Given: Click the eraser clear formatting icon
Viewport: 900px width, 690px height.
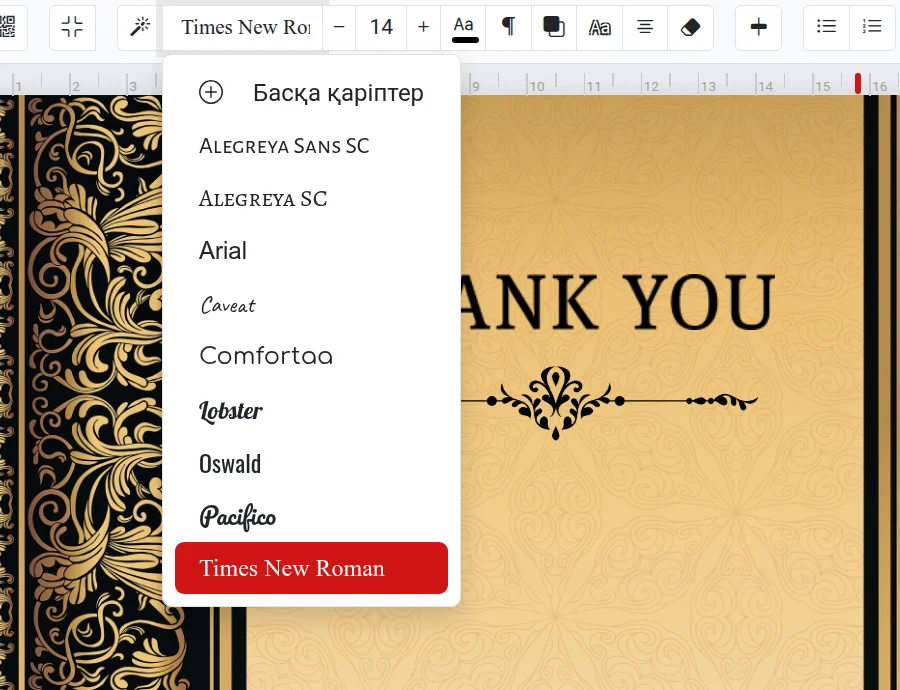Looking at the screenshot, I should pyautogui.click(x=690, y=27).
